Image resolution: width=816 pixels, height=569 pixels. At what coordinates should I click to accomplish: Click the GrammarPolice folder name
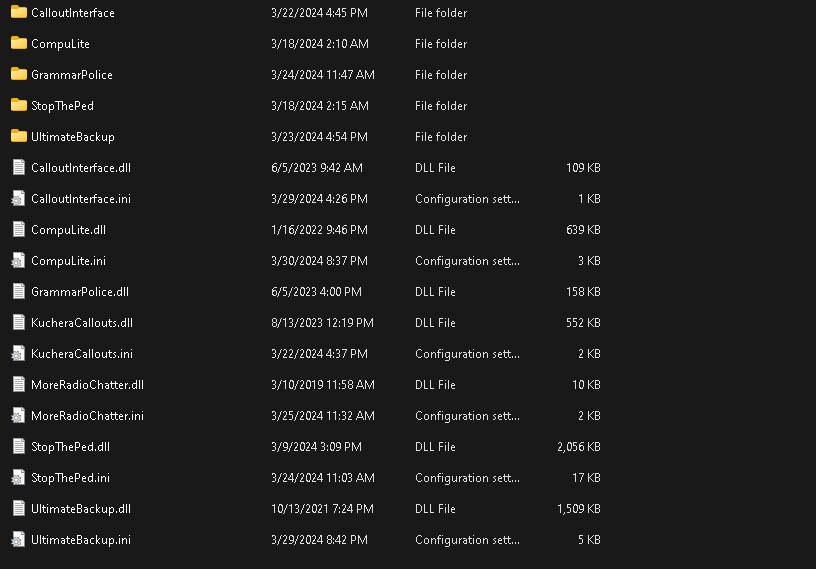click(x=72, y=75)
